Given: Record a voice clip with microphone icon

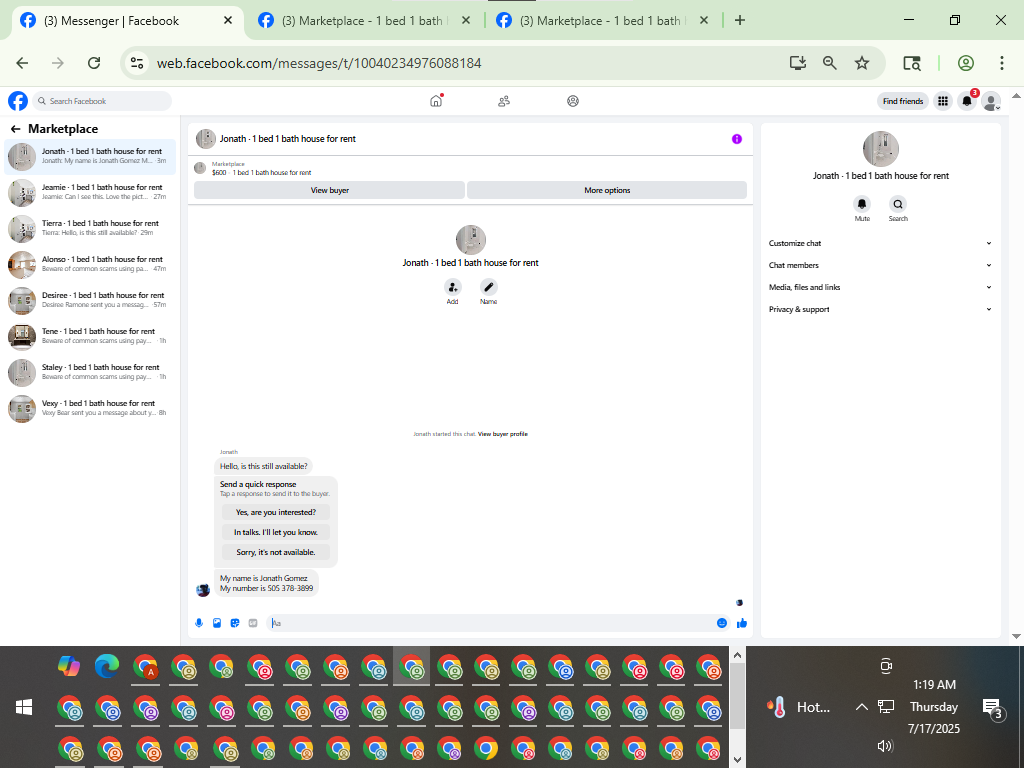Looking at the screenshot, I should click(199, 623).
